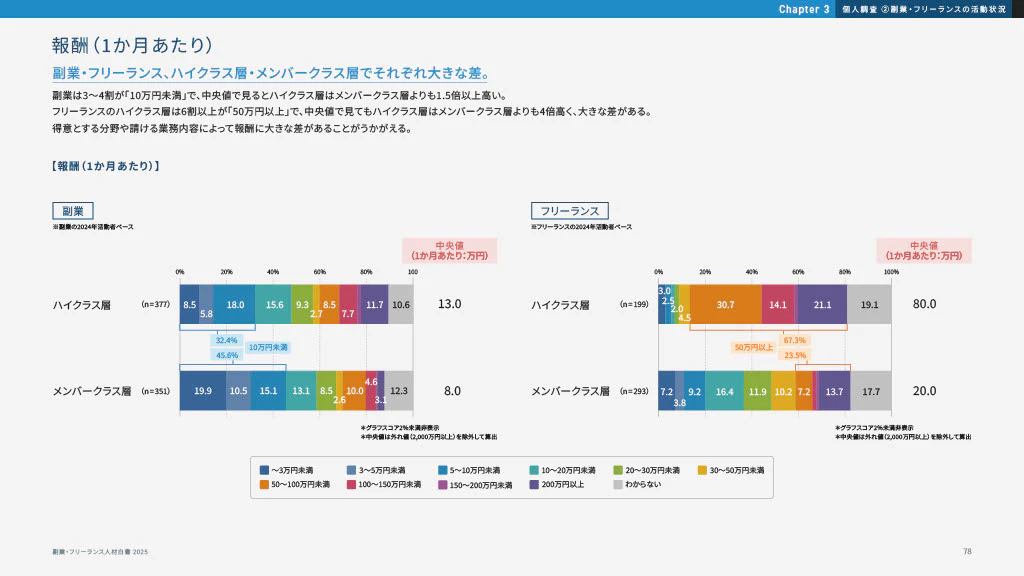
Task: Click the page title 報酬(1か月あたり)
Action: pyautogui.click(x=133, y=45)
